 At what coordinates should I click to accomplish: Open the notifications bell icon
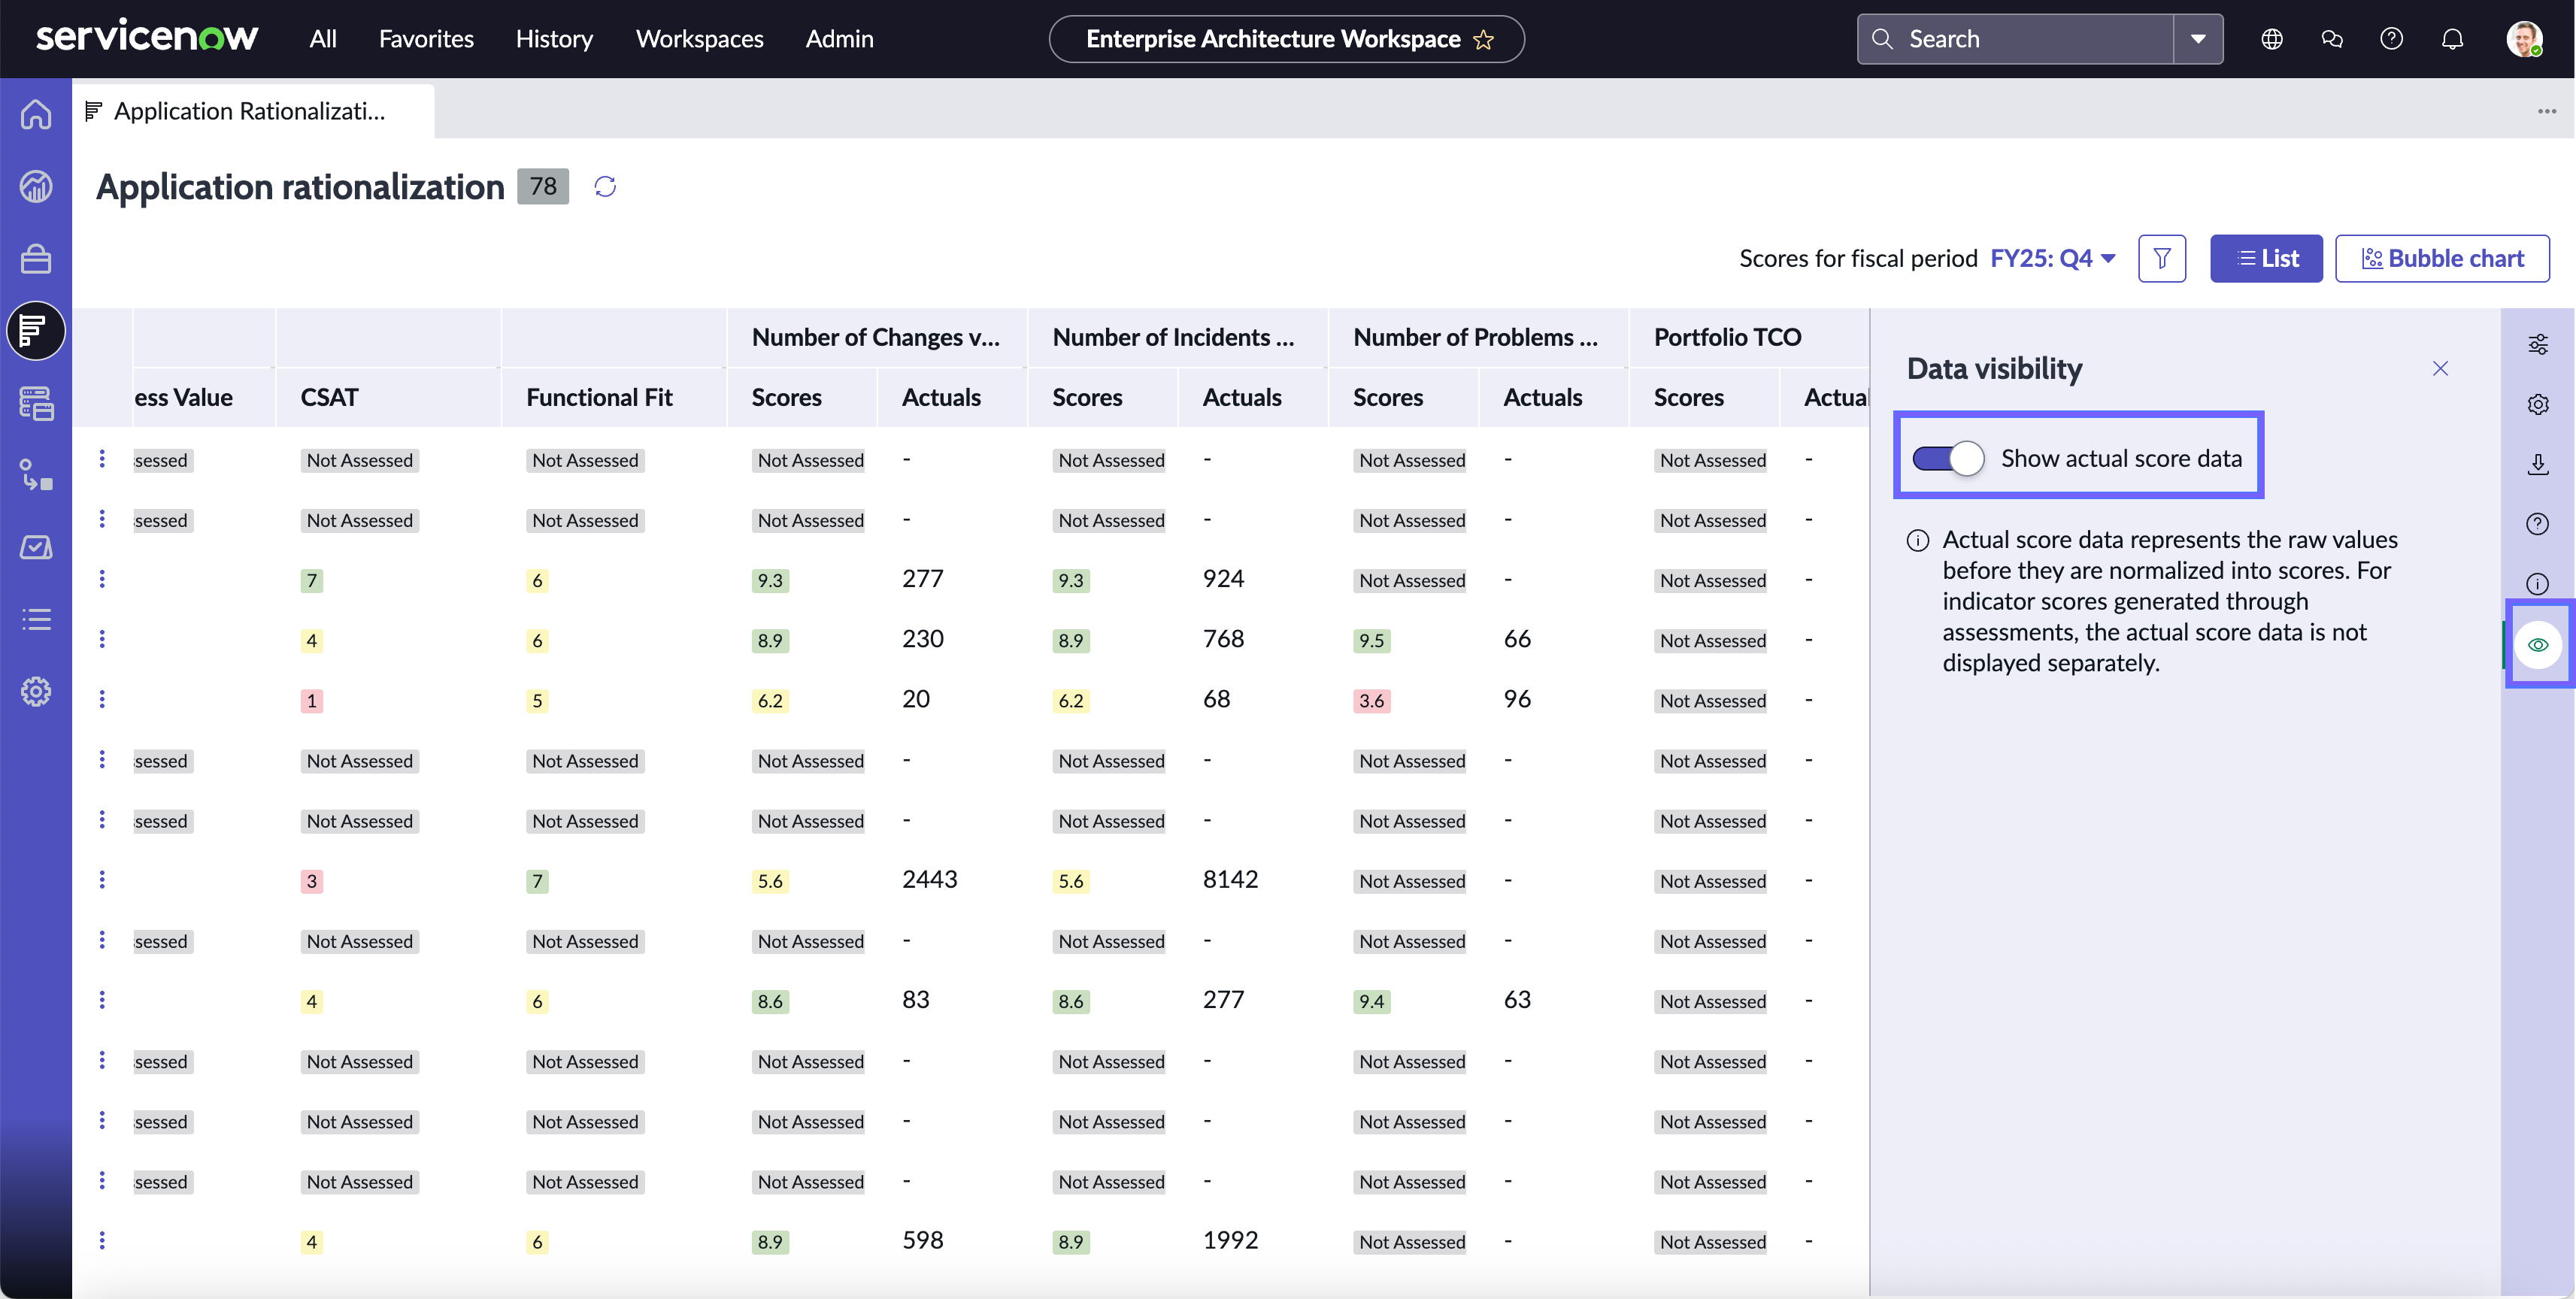[x=2452, y=38]
